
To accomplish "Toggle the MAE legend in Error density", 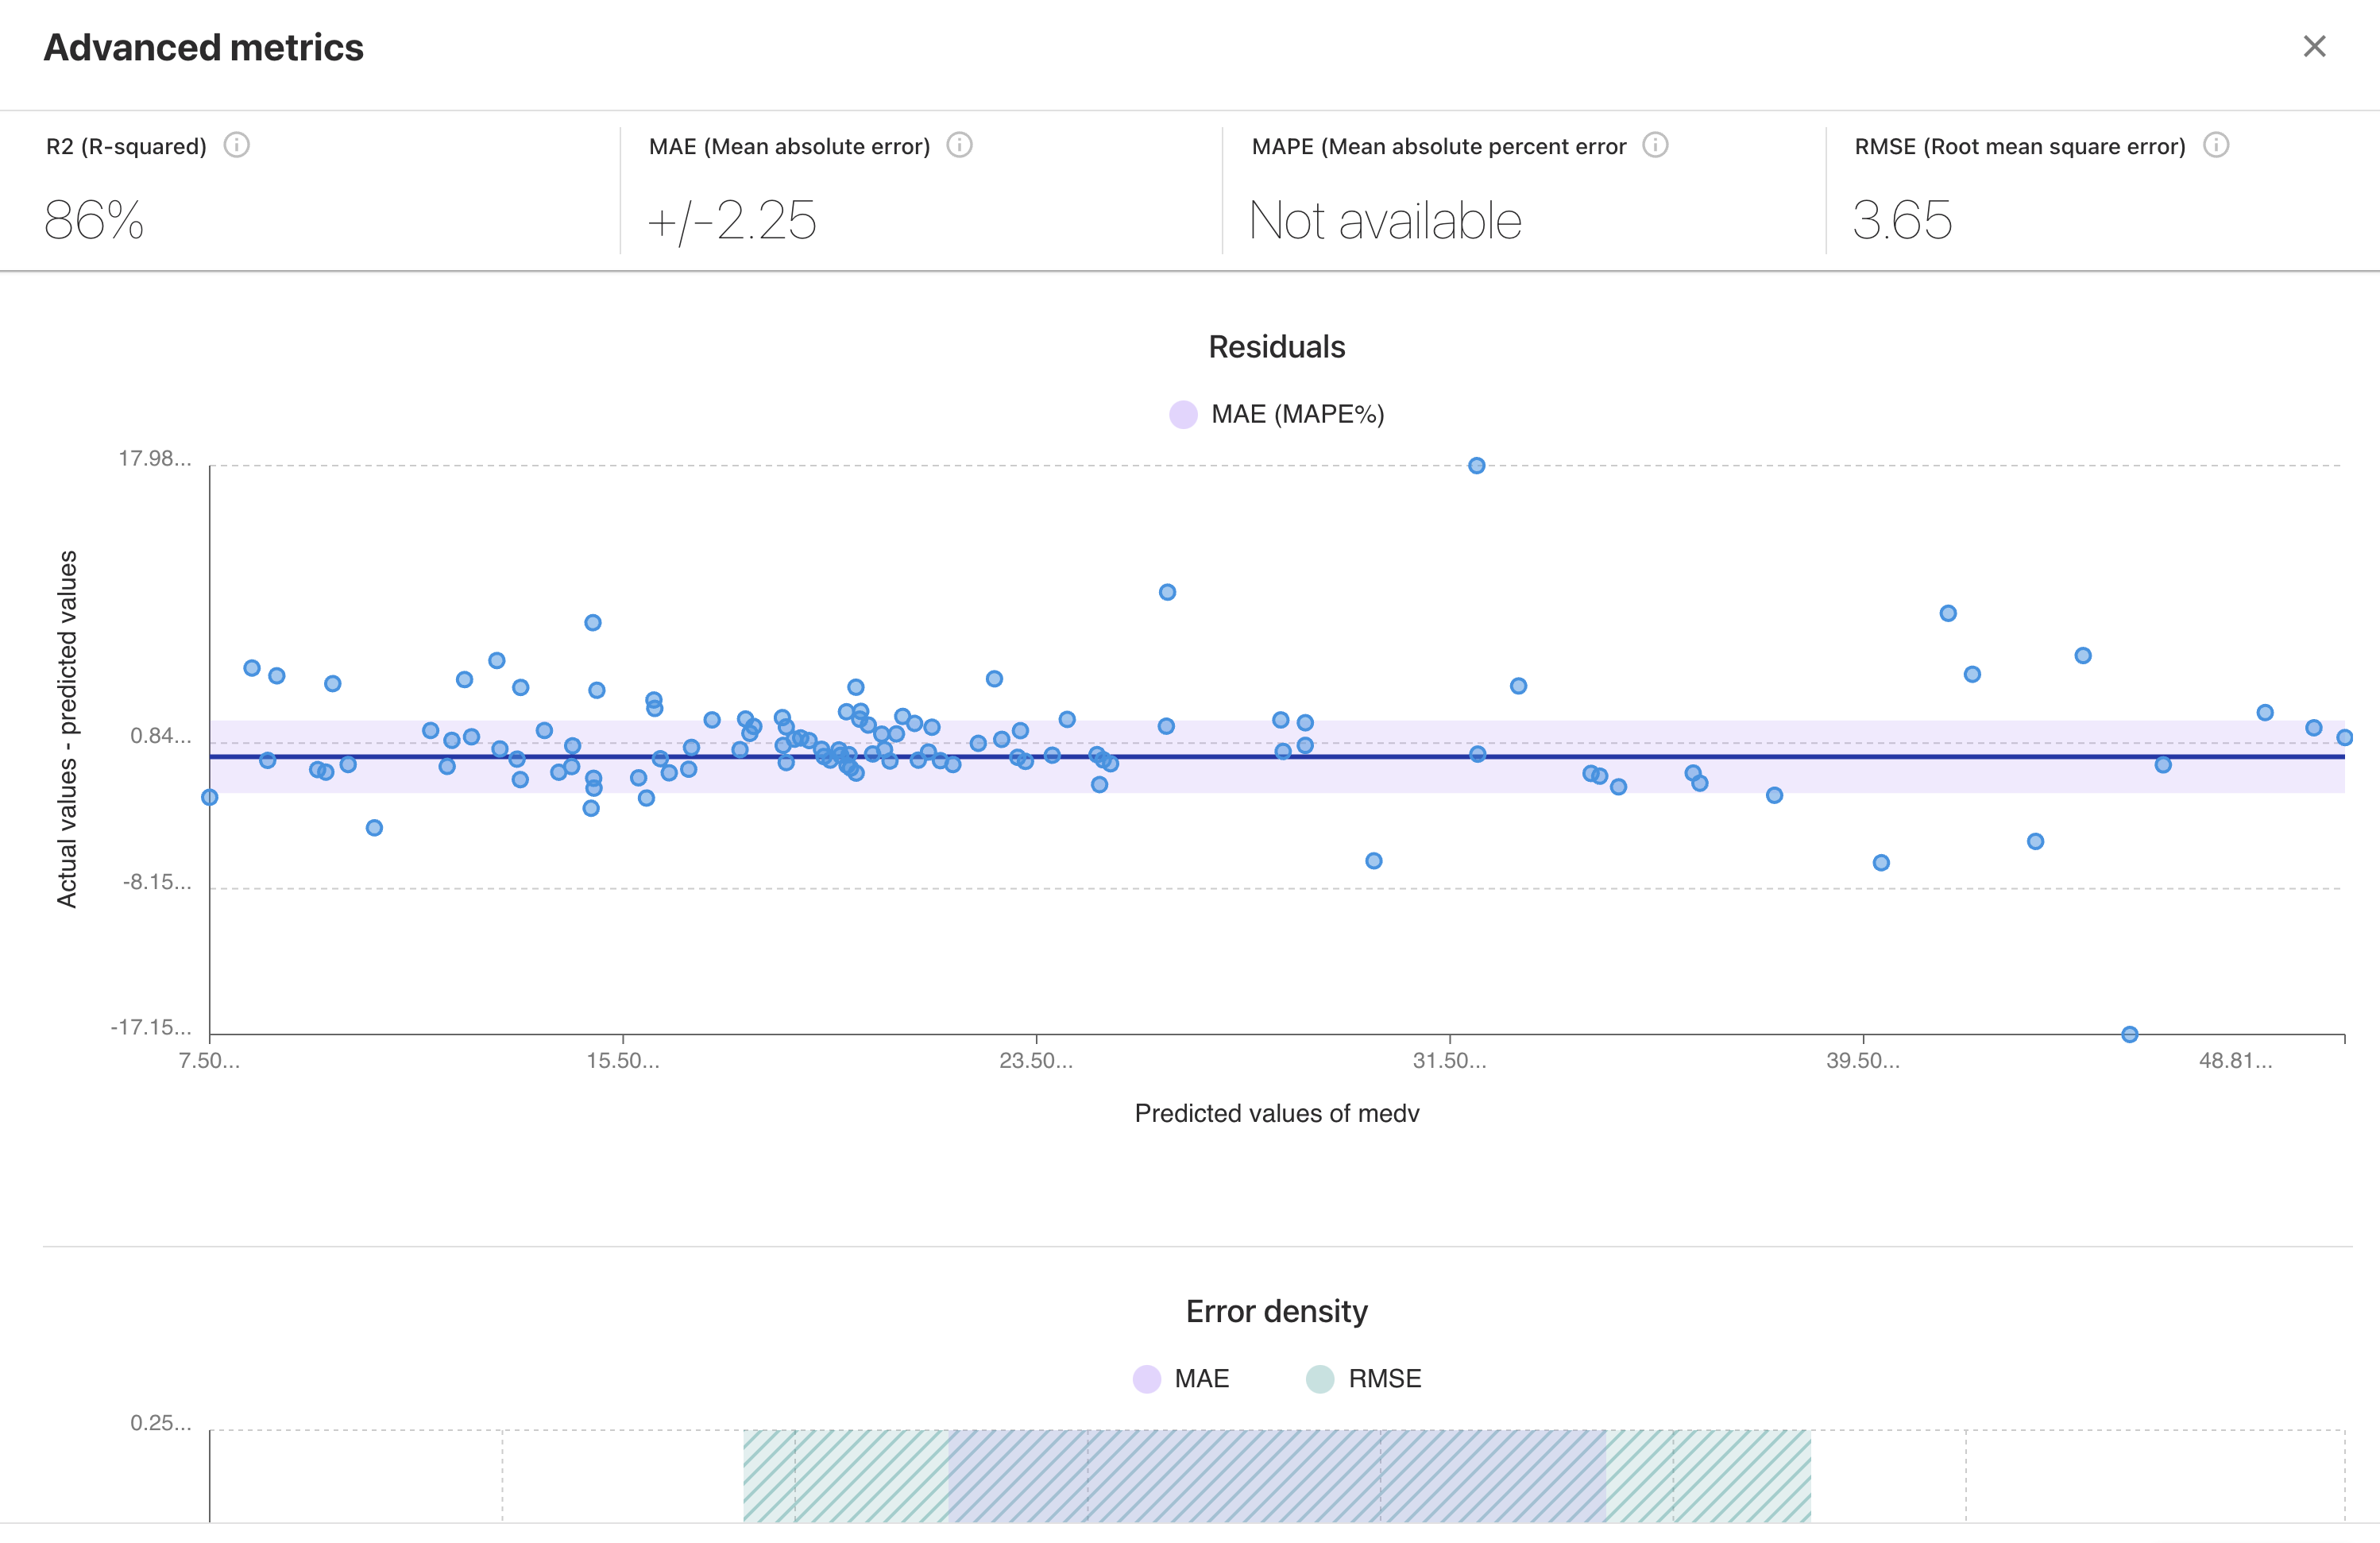I will click(1181, 1378).
